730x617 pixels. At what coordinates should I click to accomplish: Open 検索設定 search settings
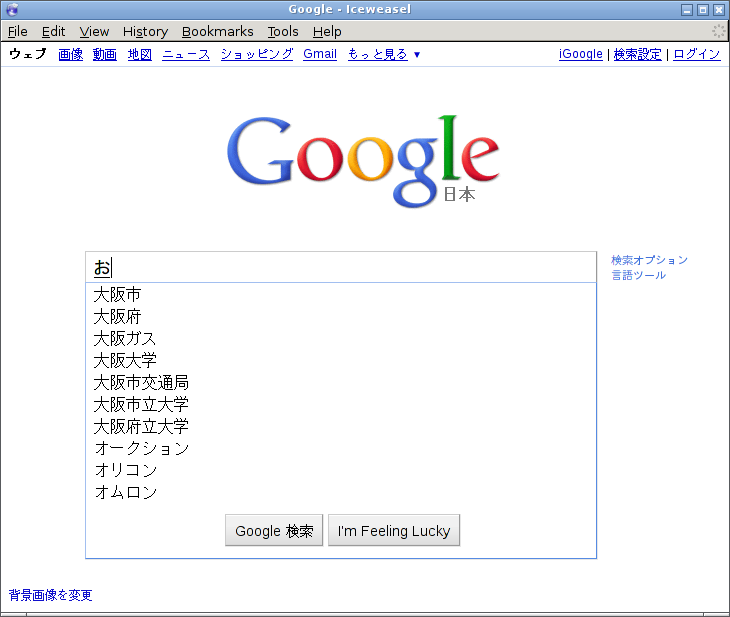point(637,54)
